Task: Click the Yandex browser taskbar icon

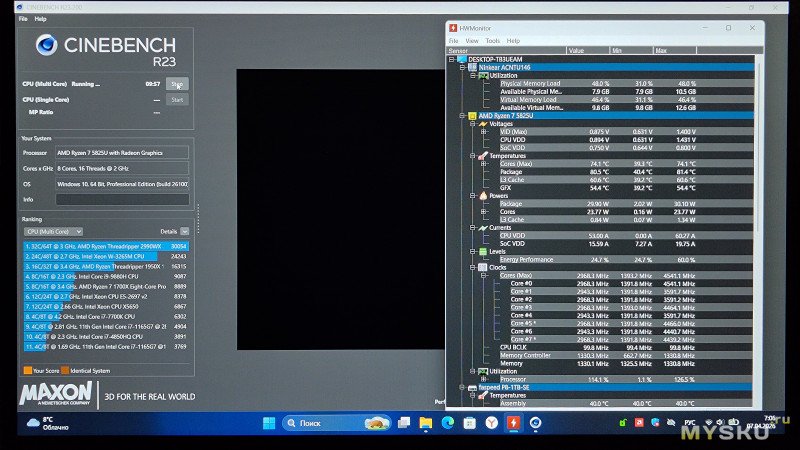Action: point(491,423)
